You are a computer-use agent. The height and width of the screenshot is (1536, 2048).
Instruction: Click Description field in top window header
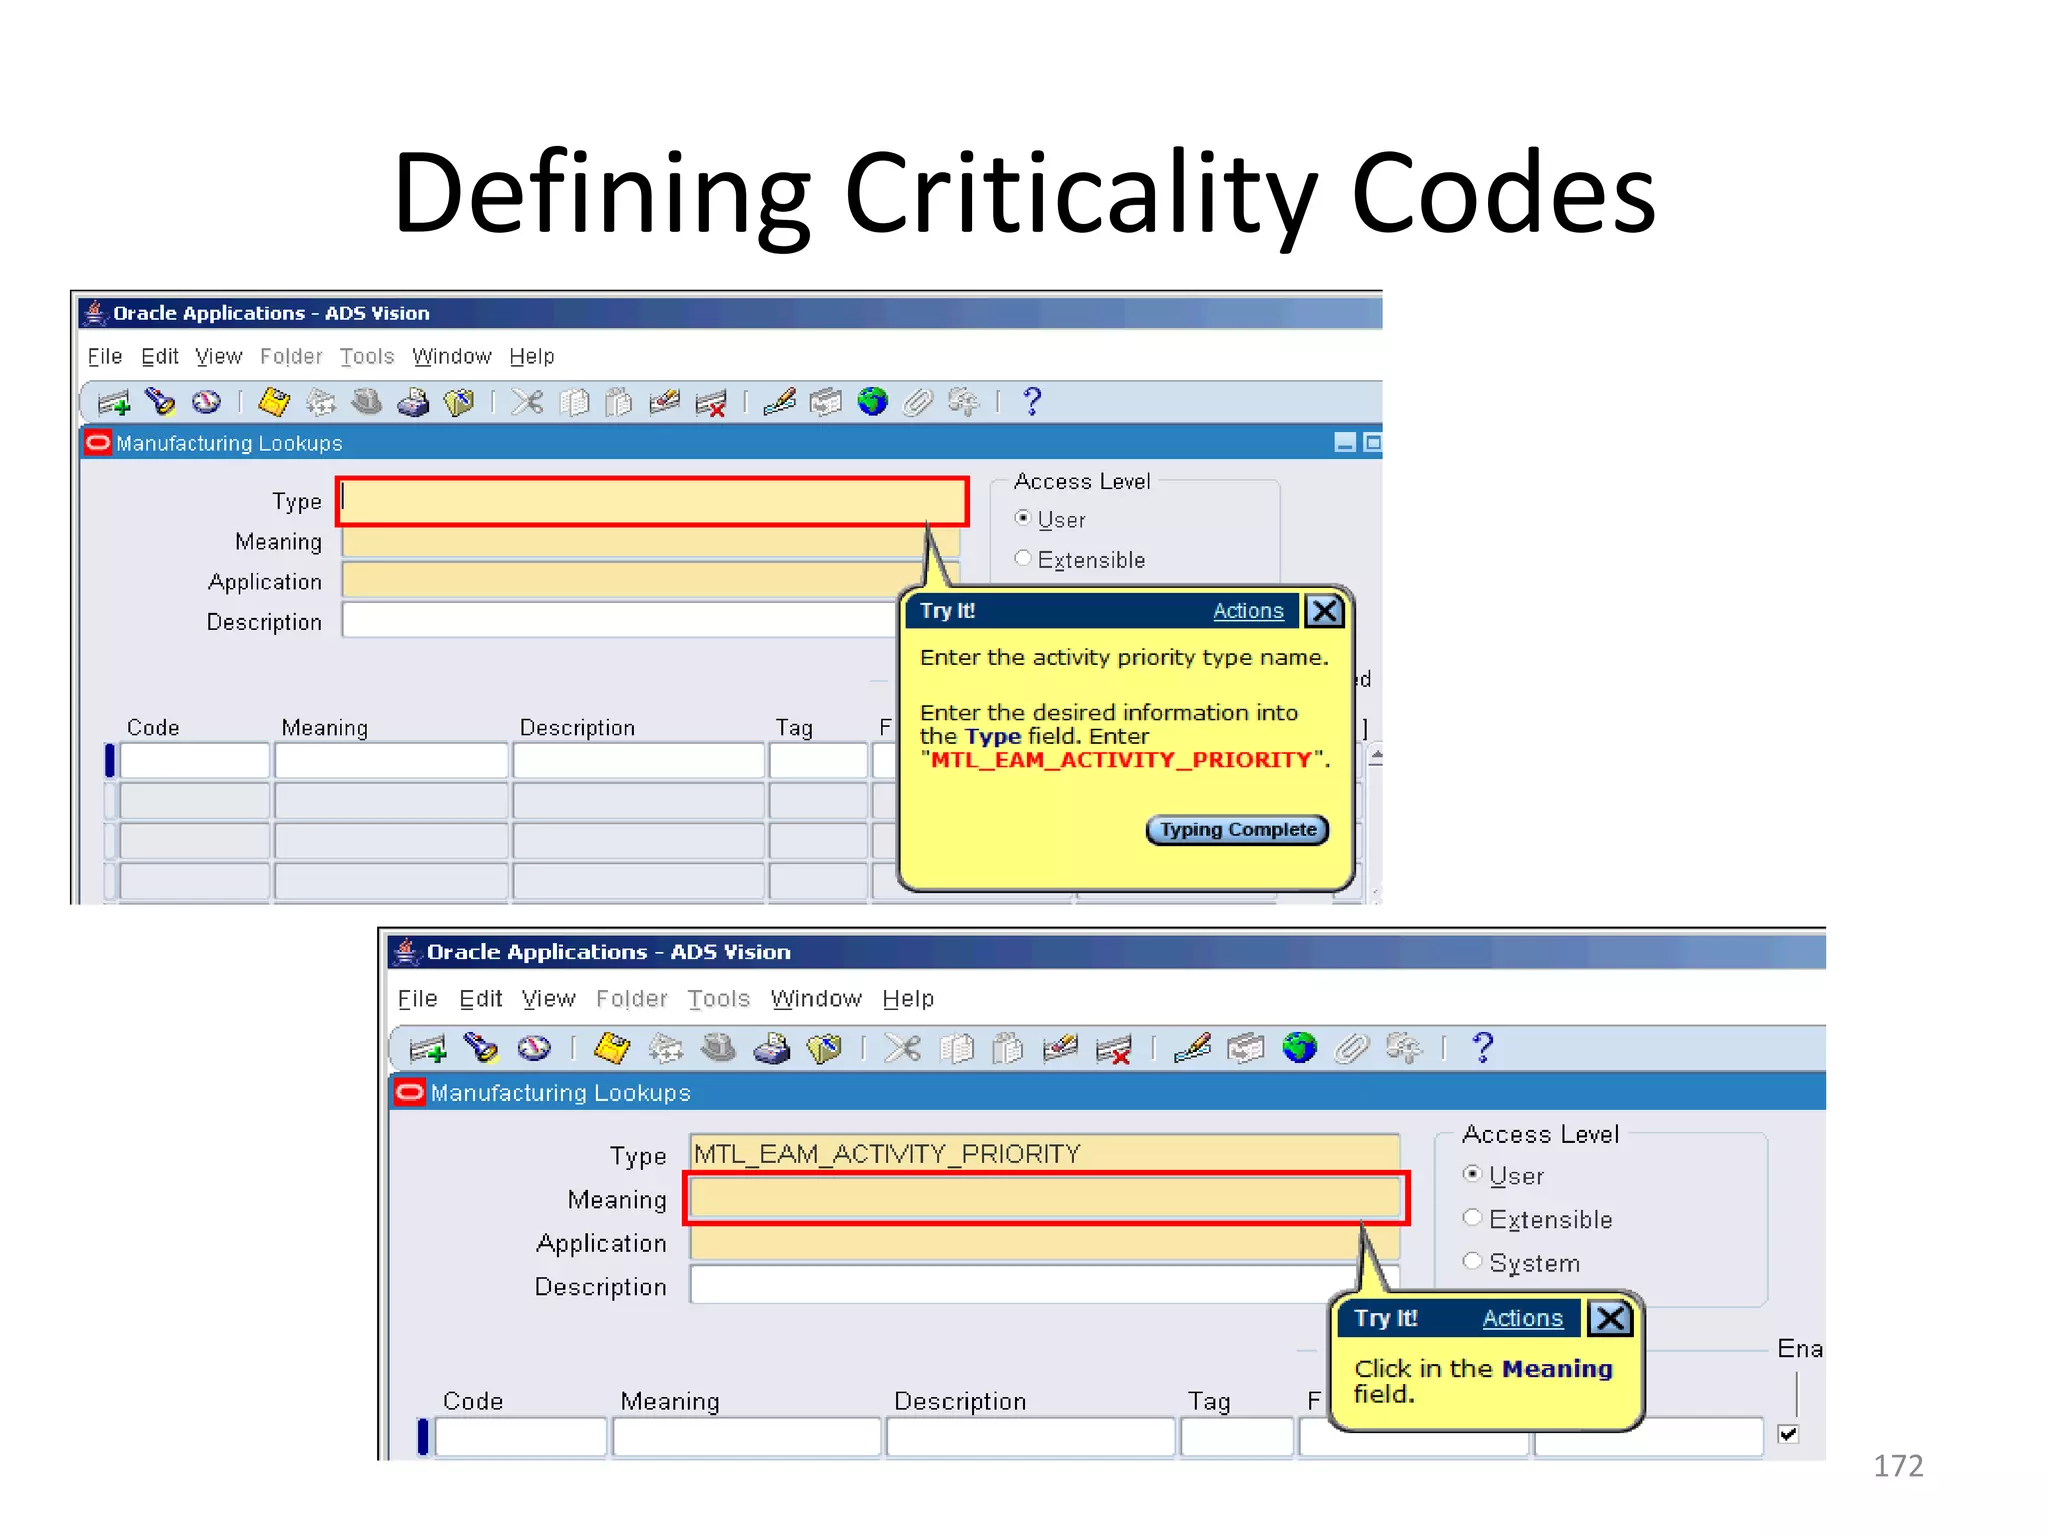[x=620, y=620]
